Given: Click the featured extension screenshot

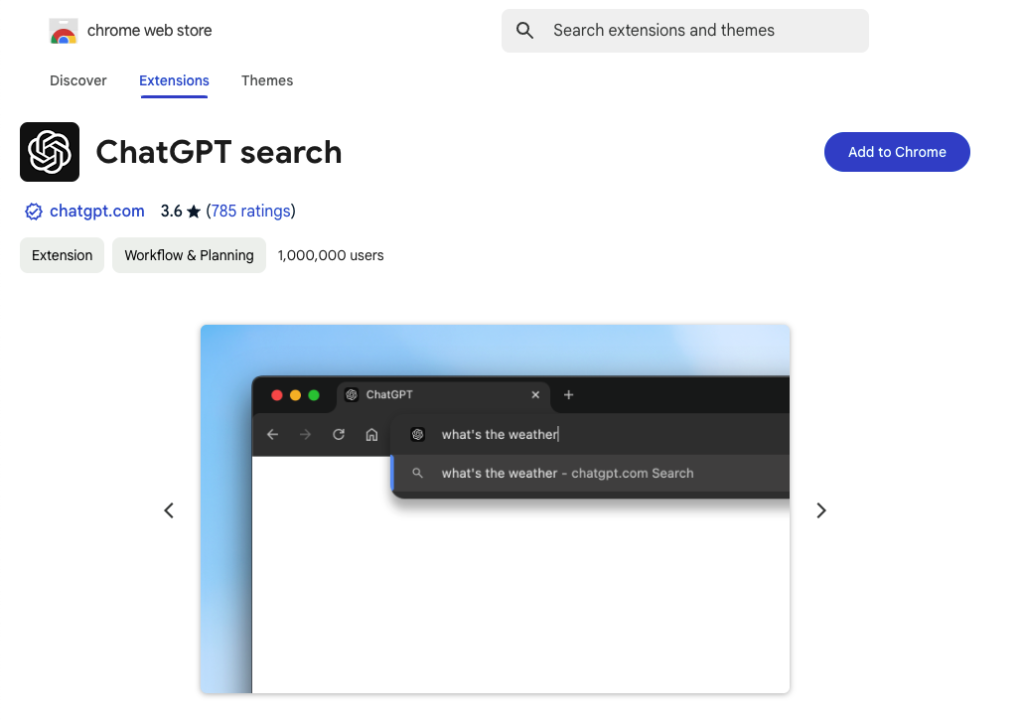Looking at the screenshot, I should [x=495, y=508].
